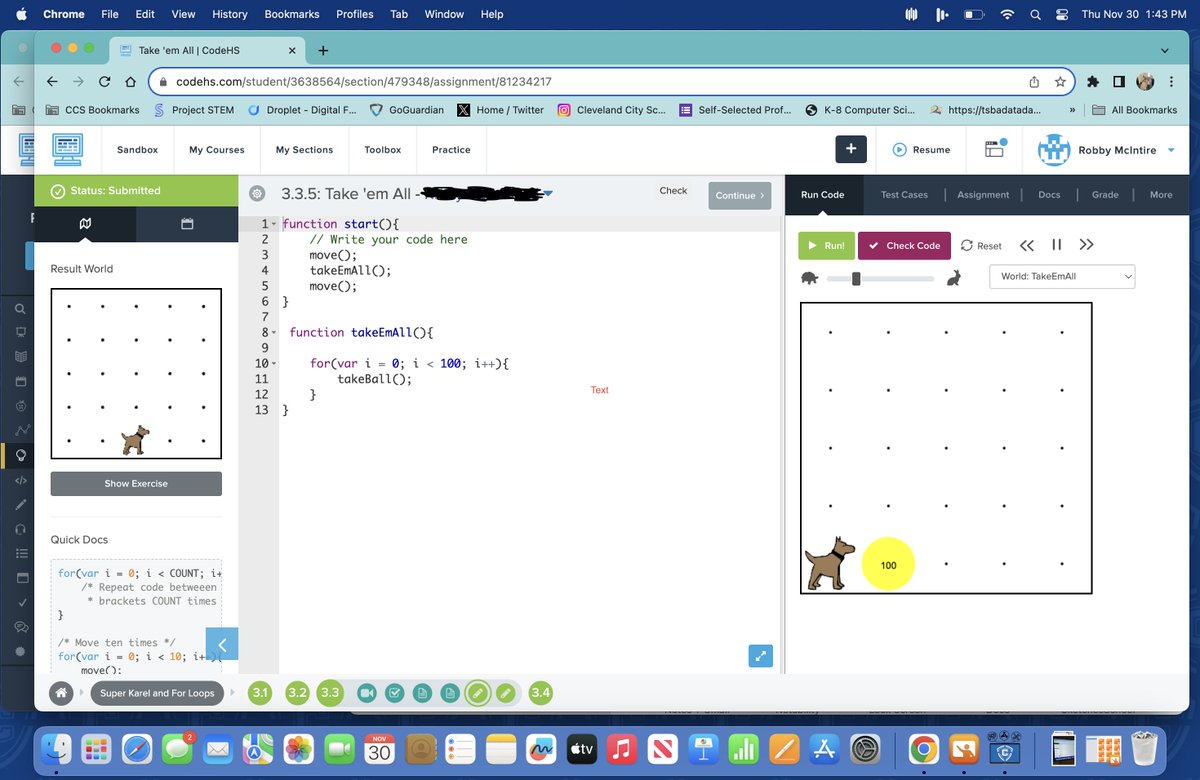Click the CodeHS computer logo
The width and height of the screenshot is (1200, 780).
coord(67,149)
